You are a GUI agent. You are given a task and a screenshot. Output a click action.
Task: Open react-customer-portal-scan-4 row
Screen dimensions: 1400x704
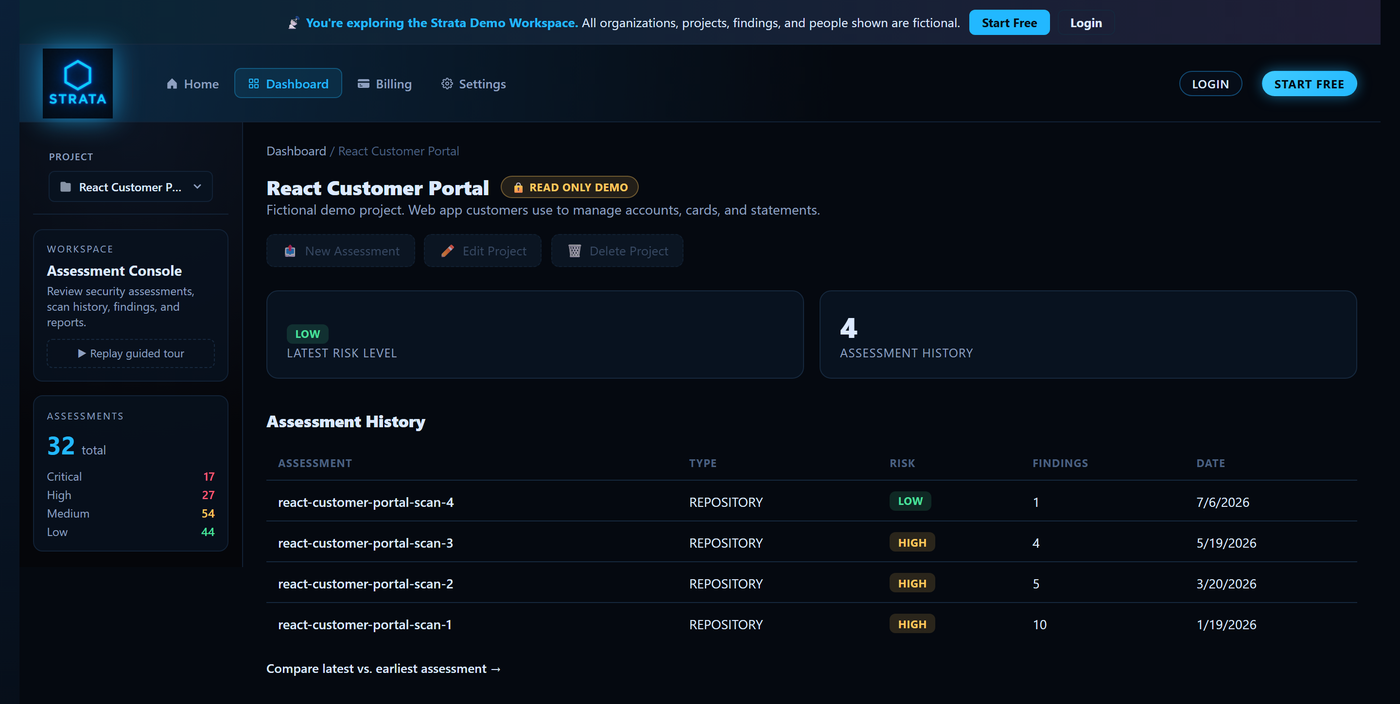(812, 502)
